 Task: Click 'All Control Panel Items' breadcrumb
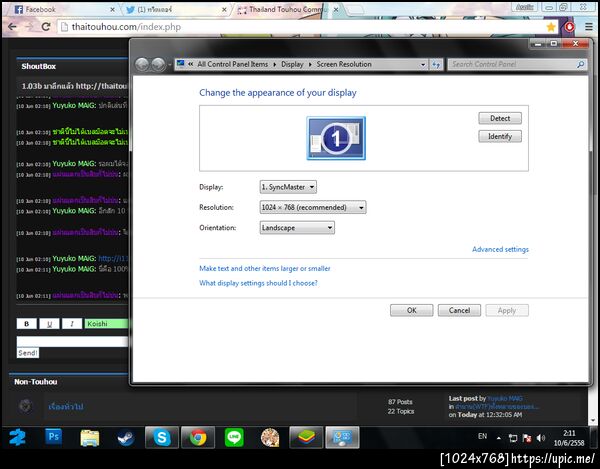pyautogui.click(x=233, y=64)
